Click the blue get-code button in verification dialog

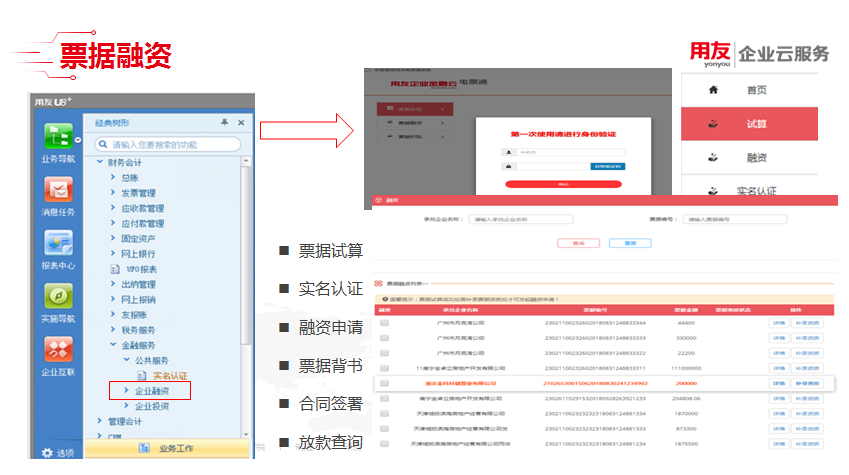coord(608,166)
